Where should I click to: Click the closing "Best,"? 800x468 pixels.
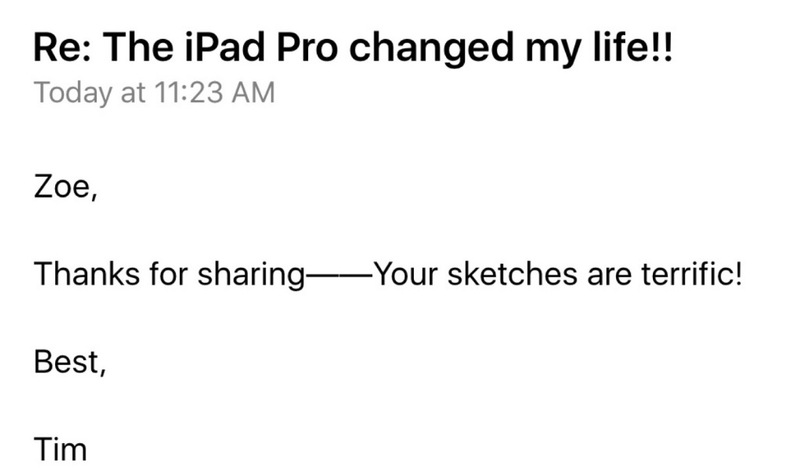click(70, 362)
